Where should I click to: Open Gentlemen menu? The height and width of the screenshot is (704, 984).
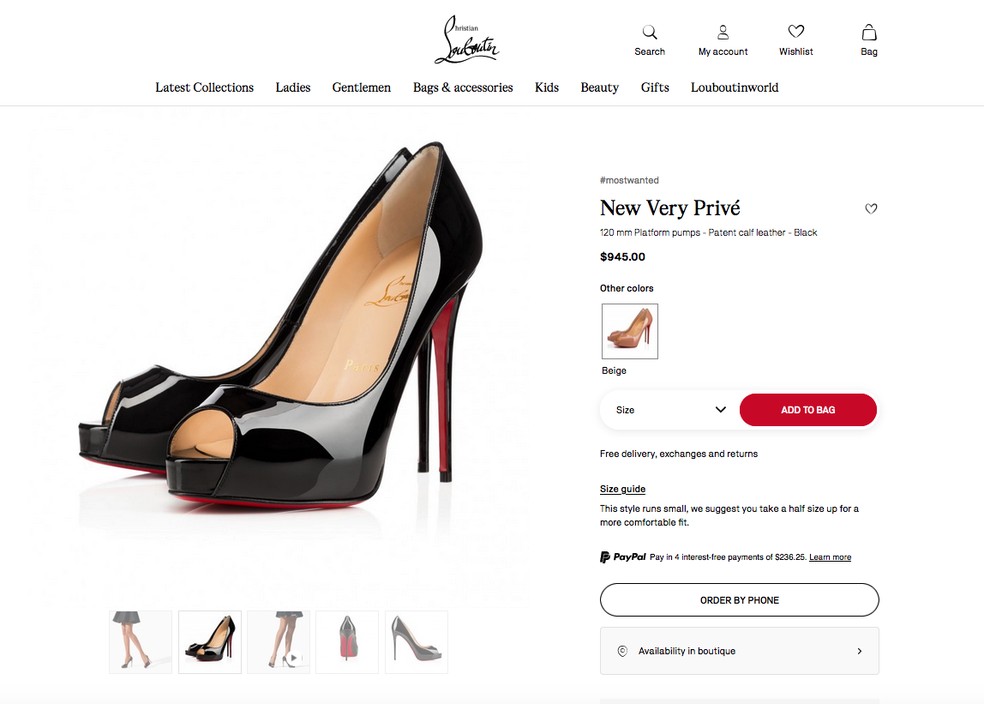pos(361,87)
